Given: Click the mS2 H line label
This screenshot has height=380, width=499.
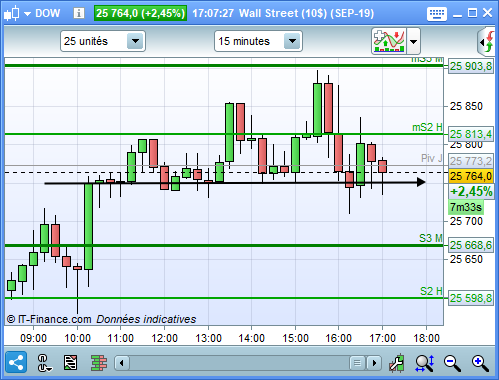Looking at the screenshot, I should click(427, 127).
